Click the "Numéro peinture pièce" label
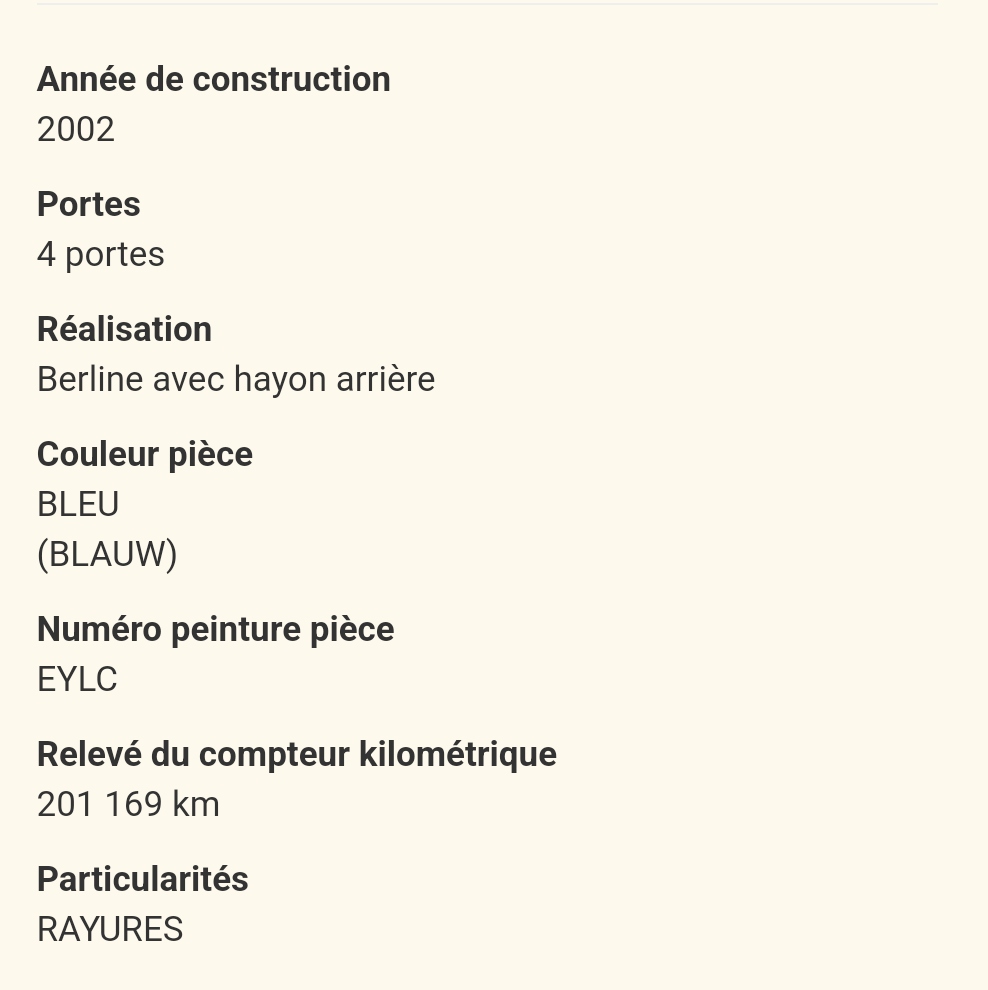Viewport: 988px width, 990px height. 215,629
